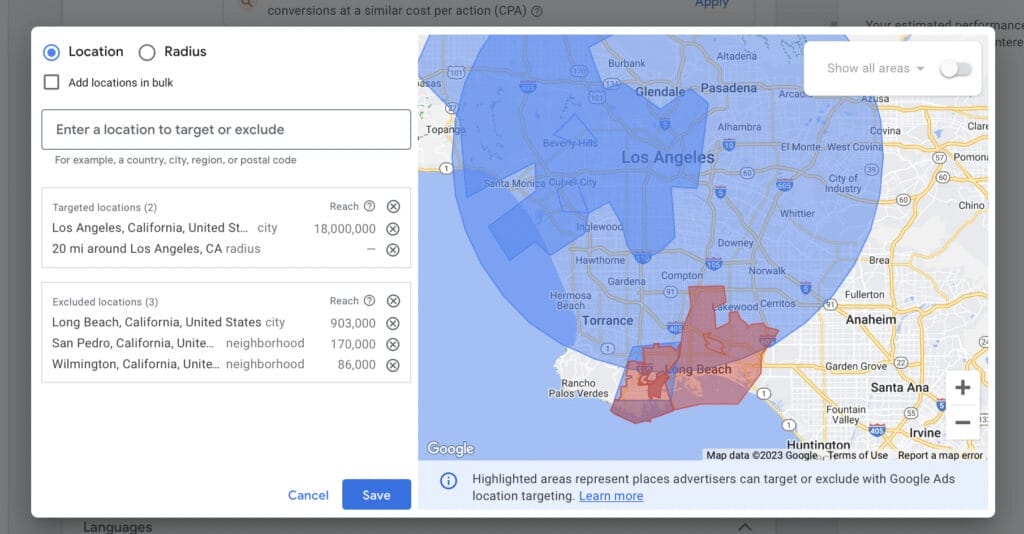Toggle the Show all areas switch

[956, 69]
